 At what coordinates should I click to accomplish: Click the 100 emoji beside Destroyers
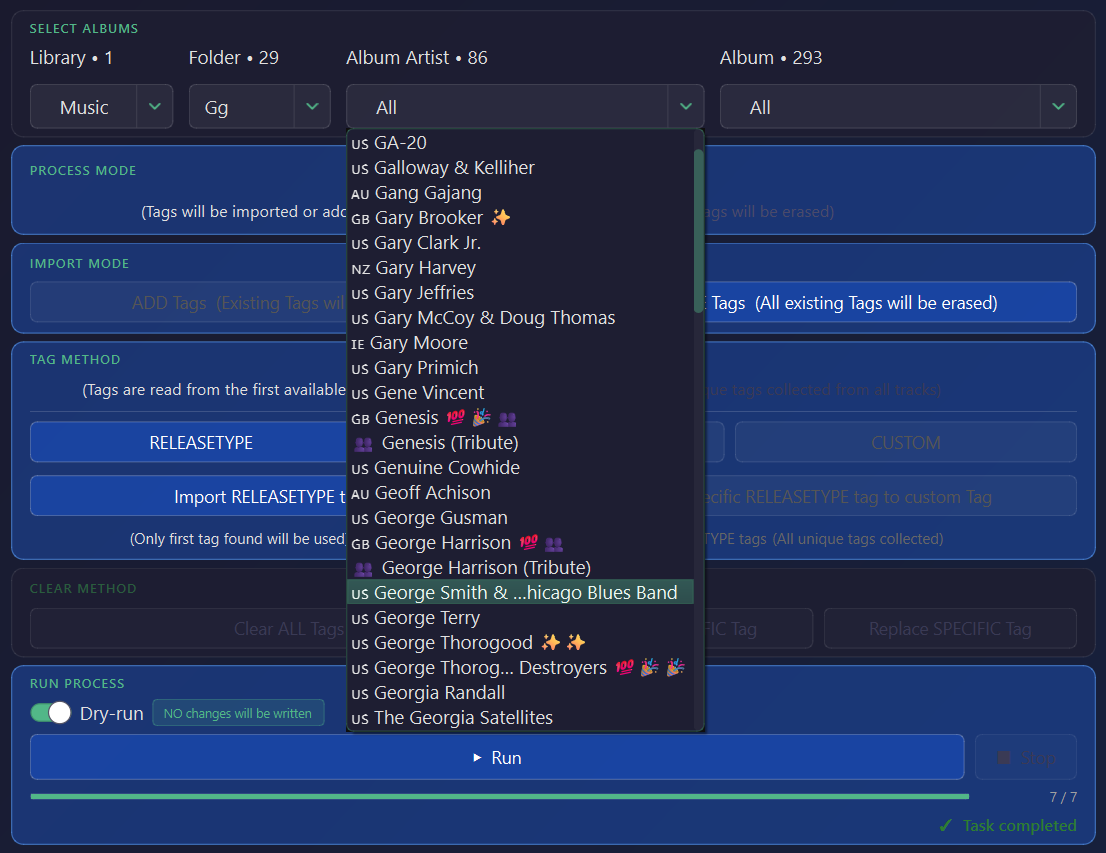click(x=624, y=667)
